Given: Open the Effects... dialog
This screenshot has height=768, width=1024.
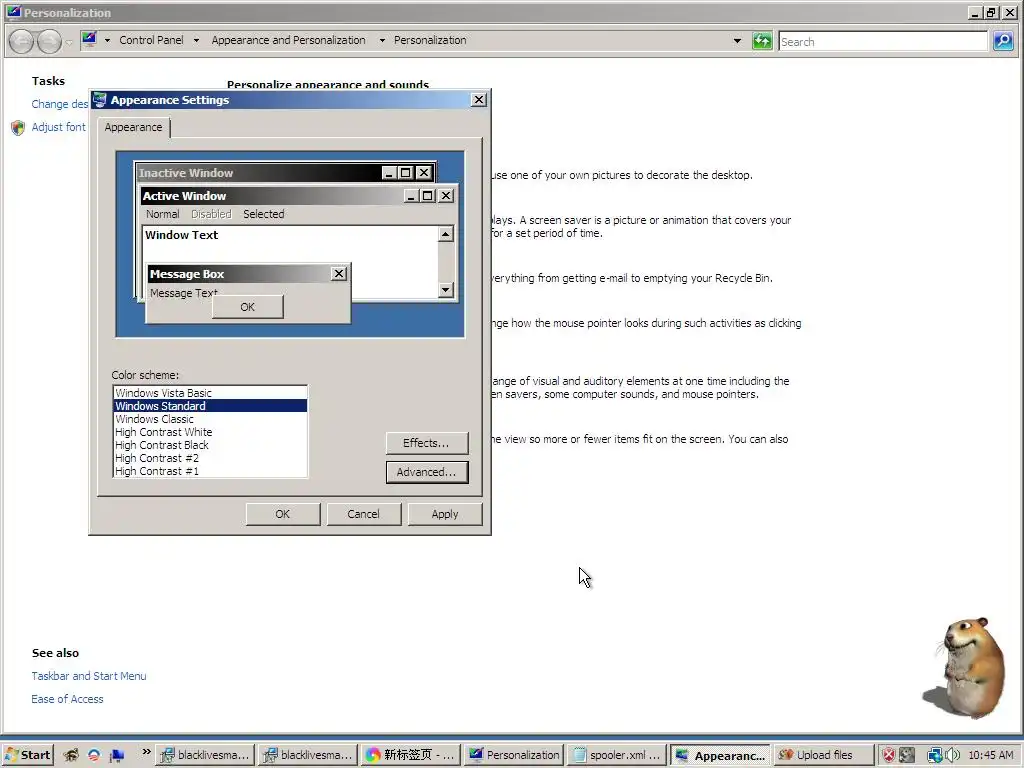Looking at the screenshot, I should tap(426, 443).
